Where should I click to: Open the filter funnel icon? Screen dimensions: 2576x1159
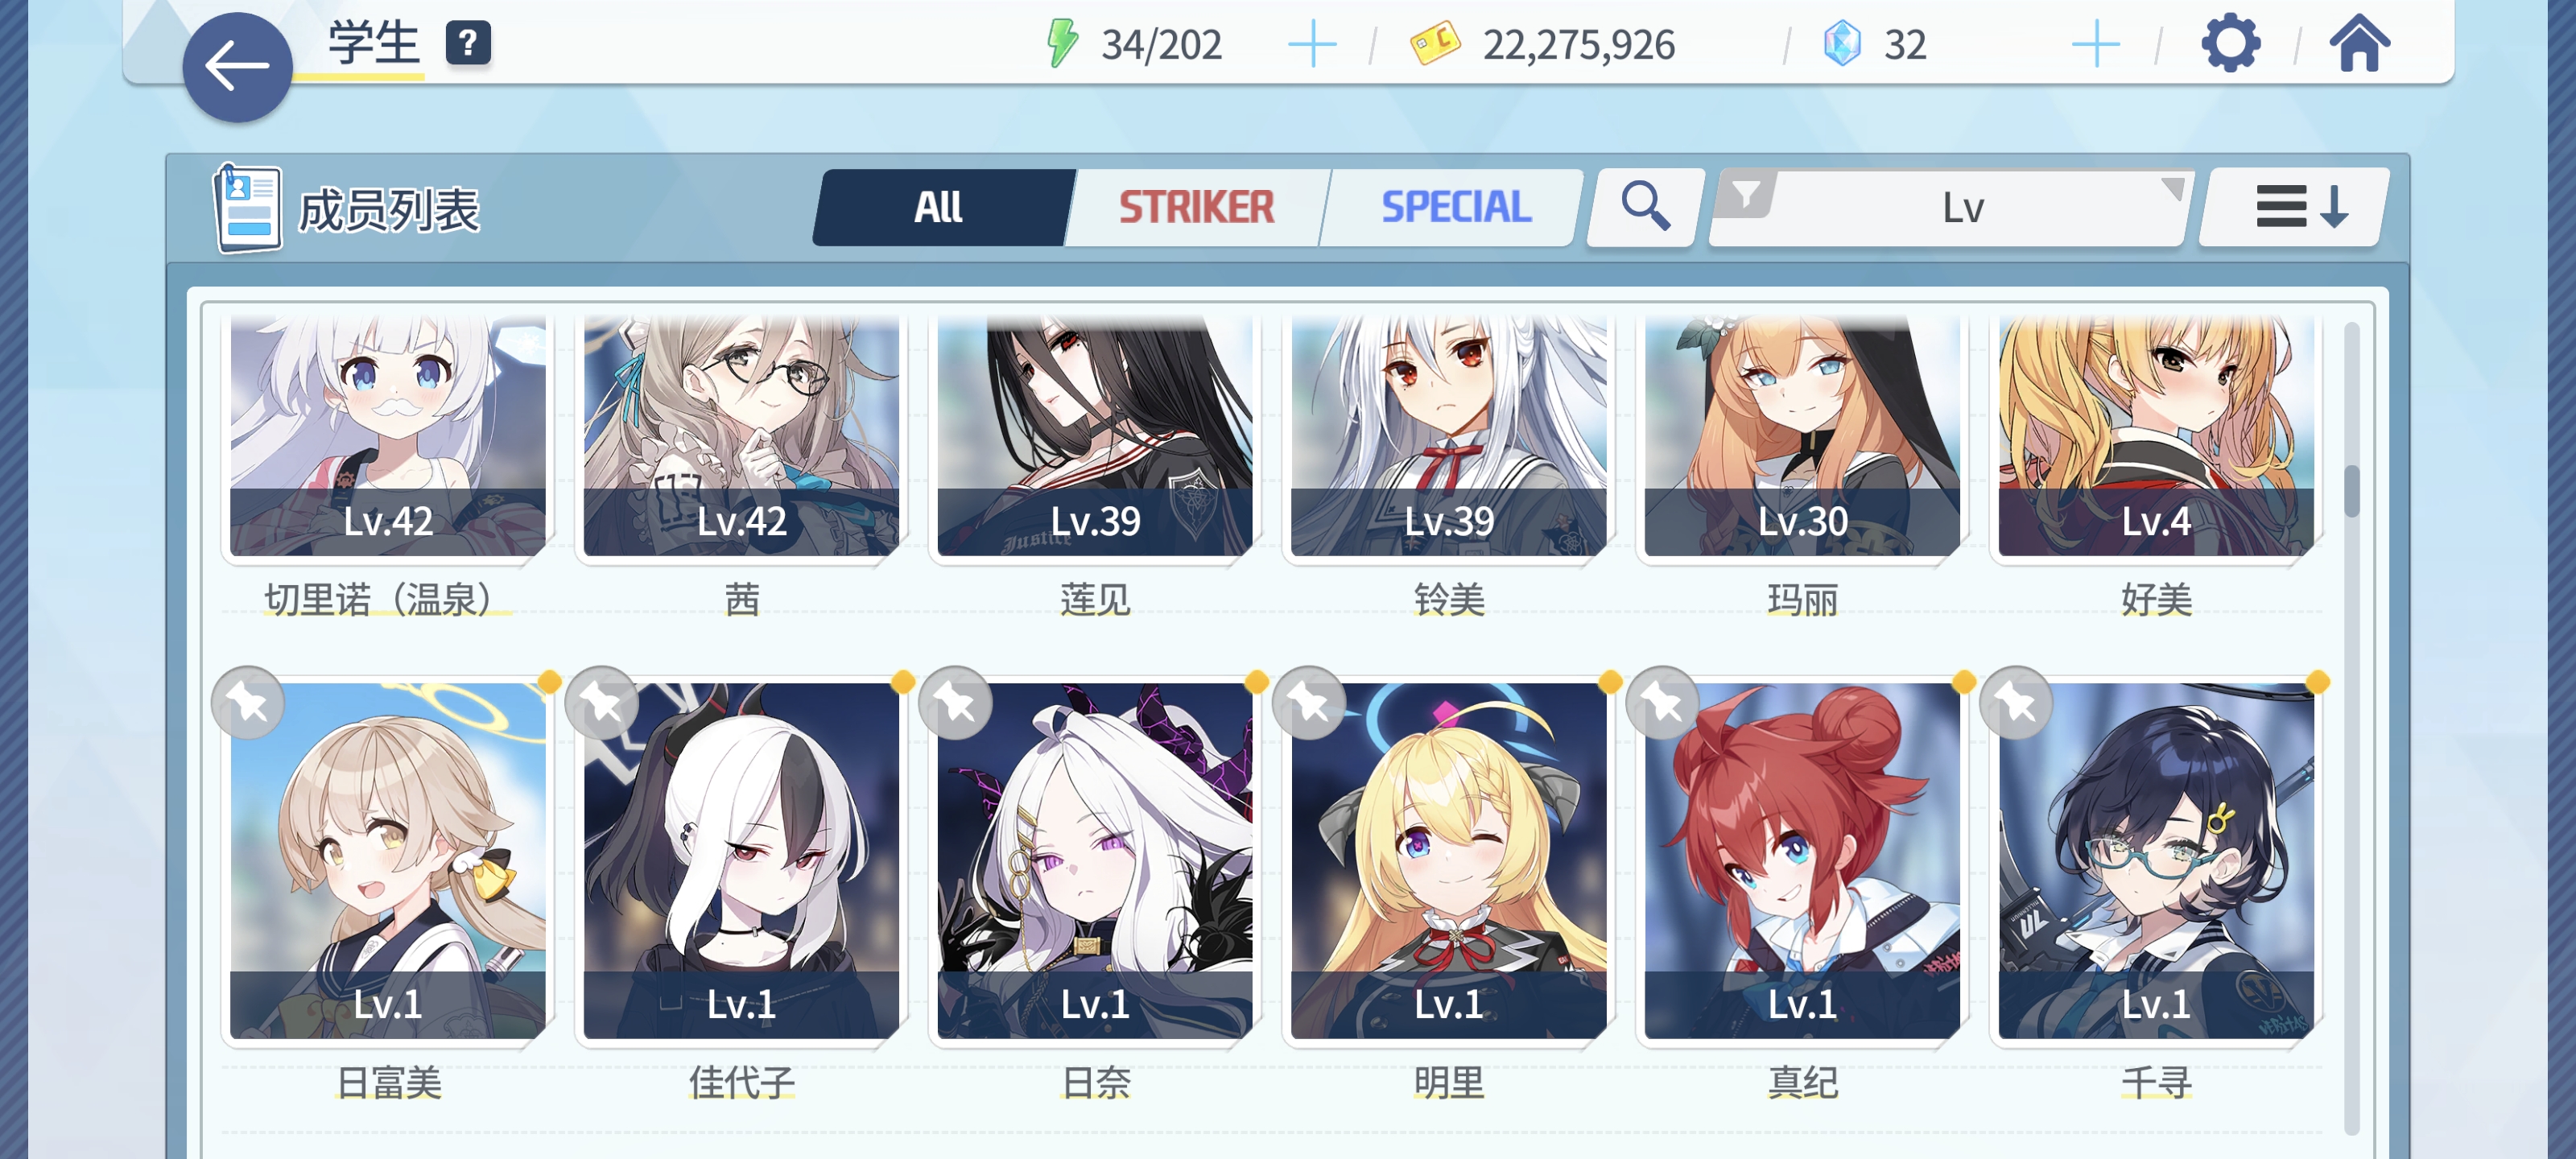[x=1746, y=193]
